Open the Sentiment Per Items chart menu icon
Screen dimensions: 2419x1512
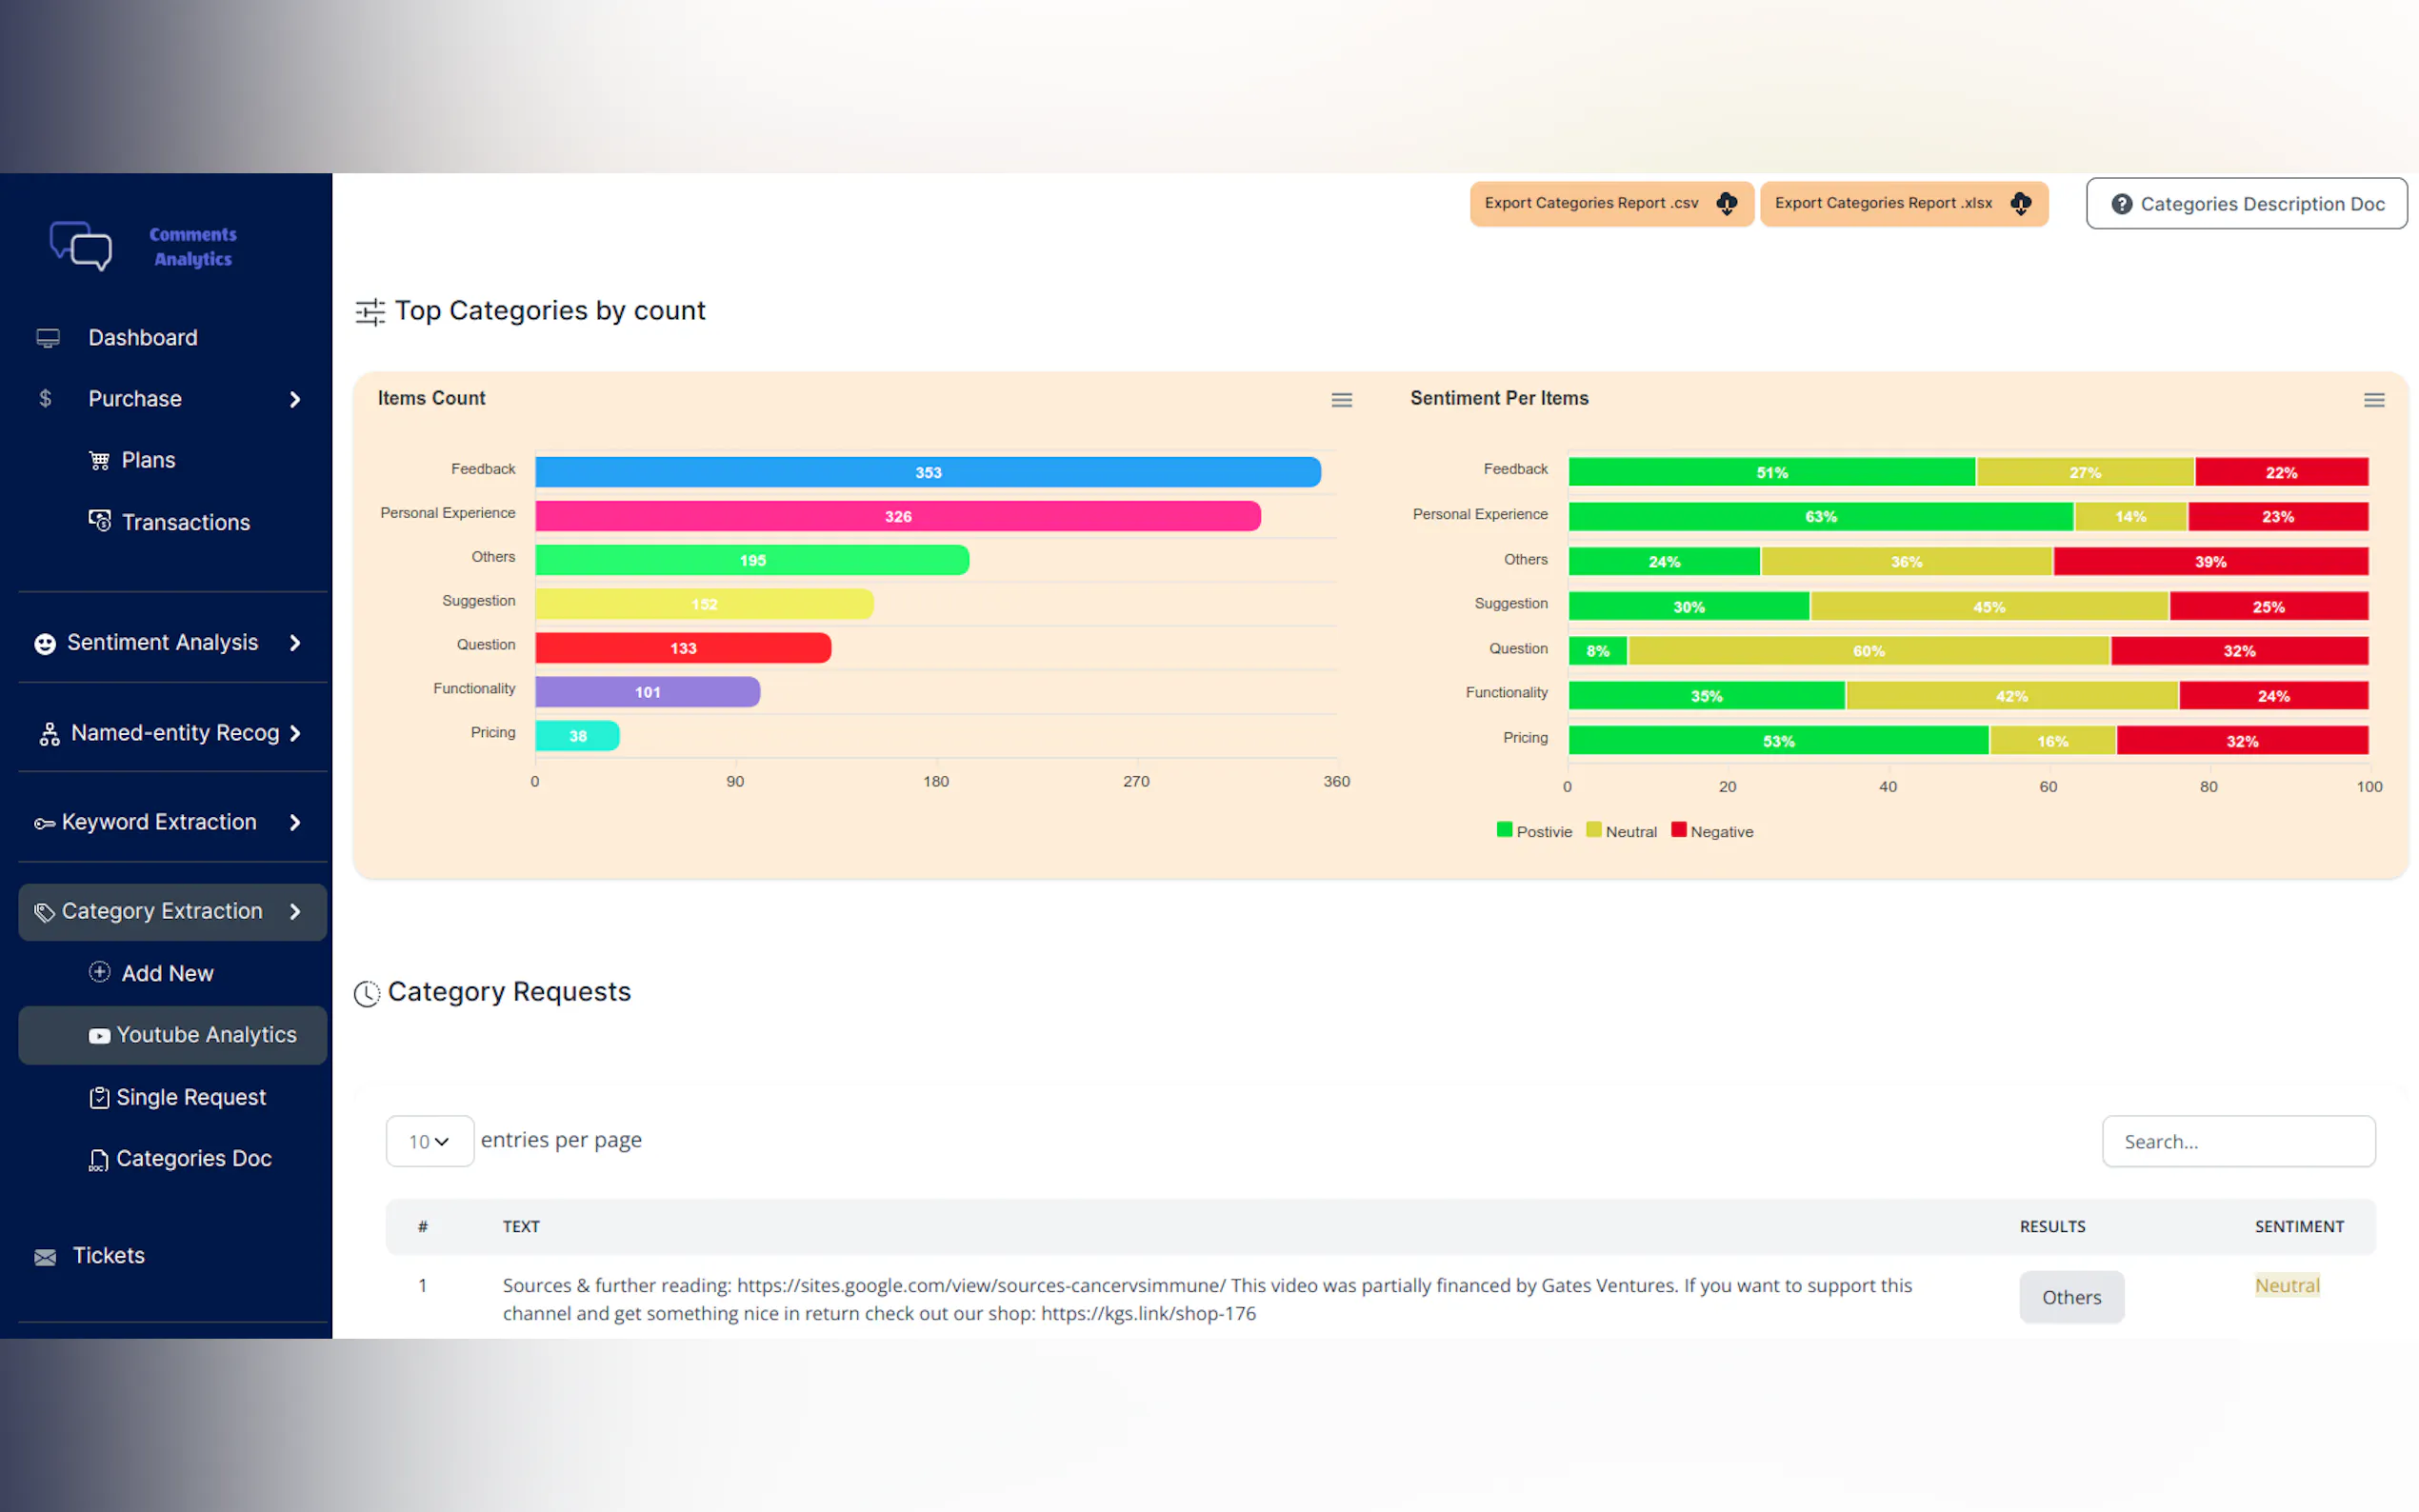(x=2373, y=400)
